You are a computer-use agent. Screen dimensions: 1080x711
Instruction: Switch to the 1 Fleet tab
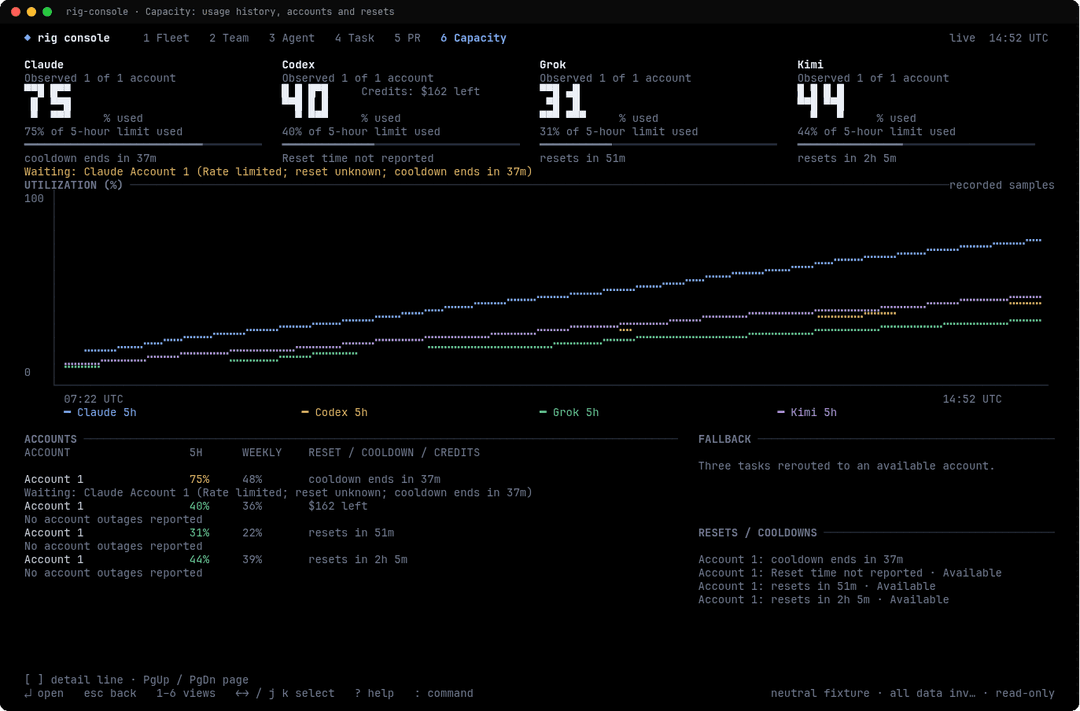click(166, 38)
